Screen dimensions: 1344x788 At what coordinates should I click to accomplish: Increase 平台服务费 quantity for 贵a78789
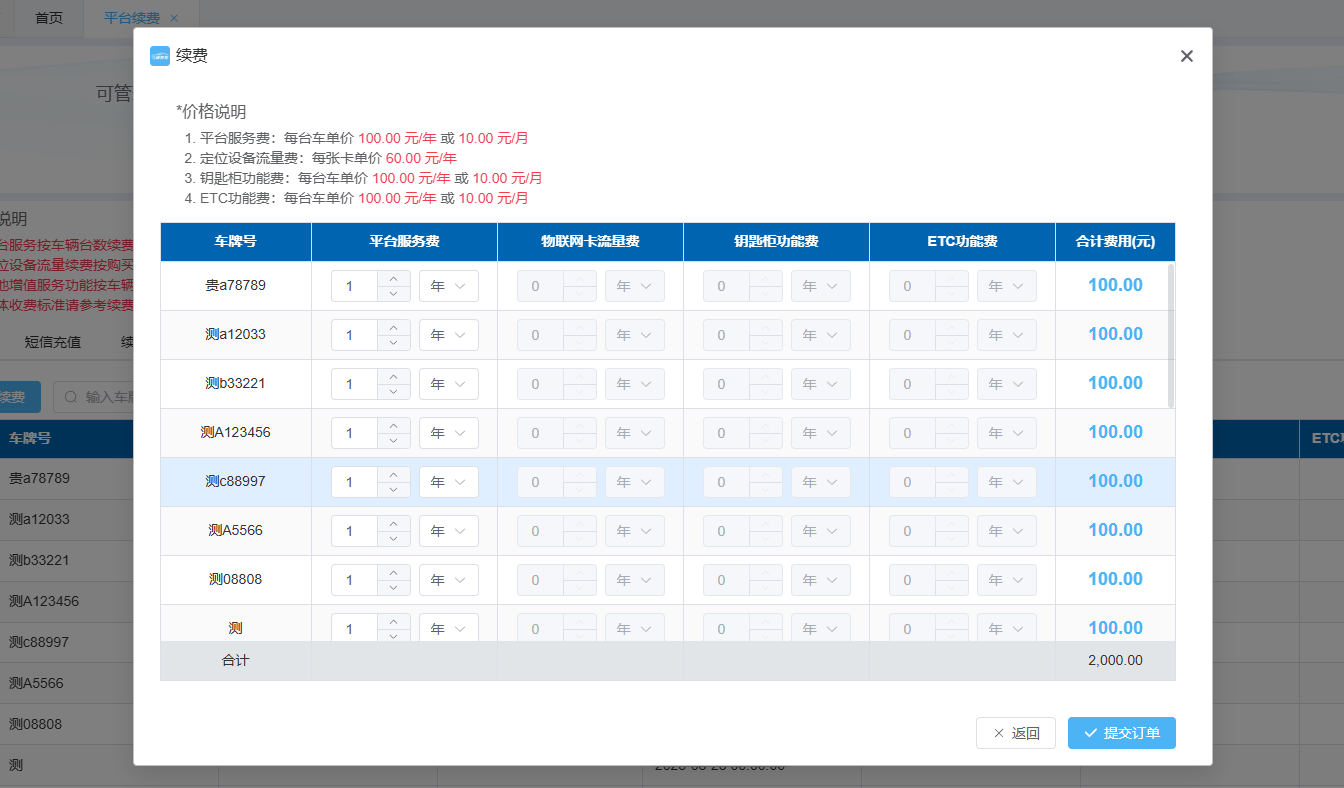(394, 279)
